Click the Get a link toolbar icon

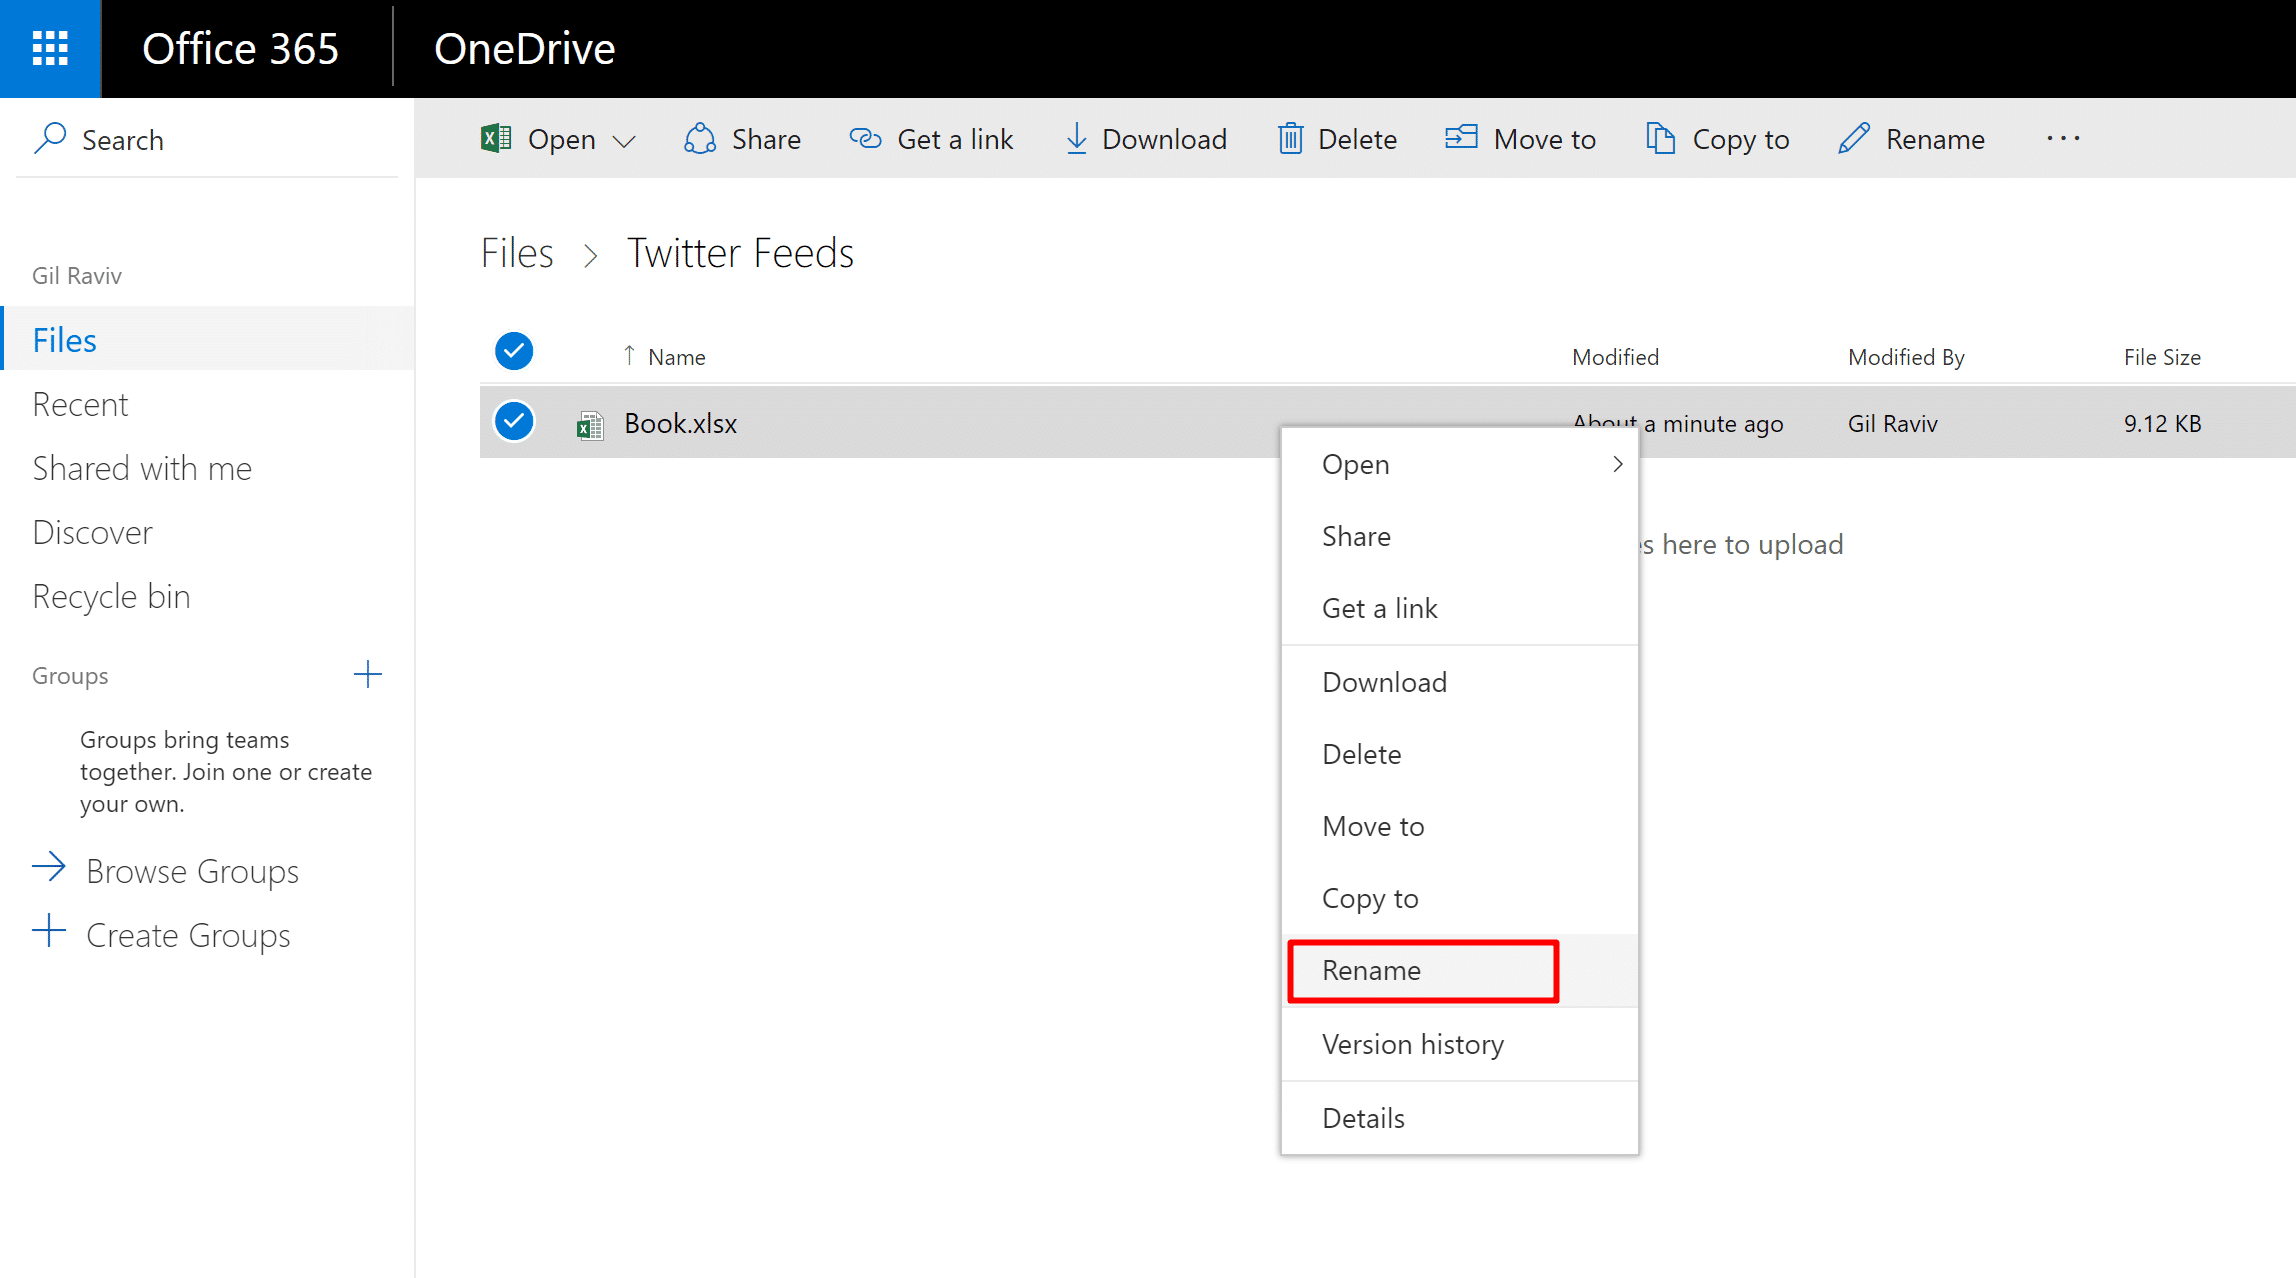coord(865,139)
